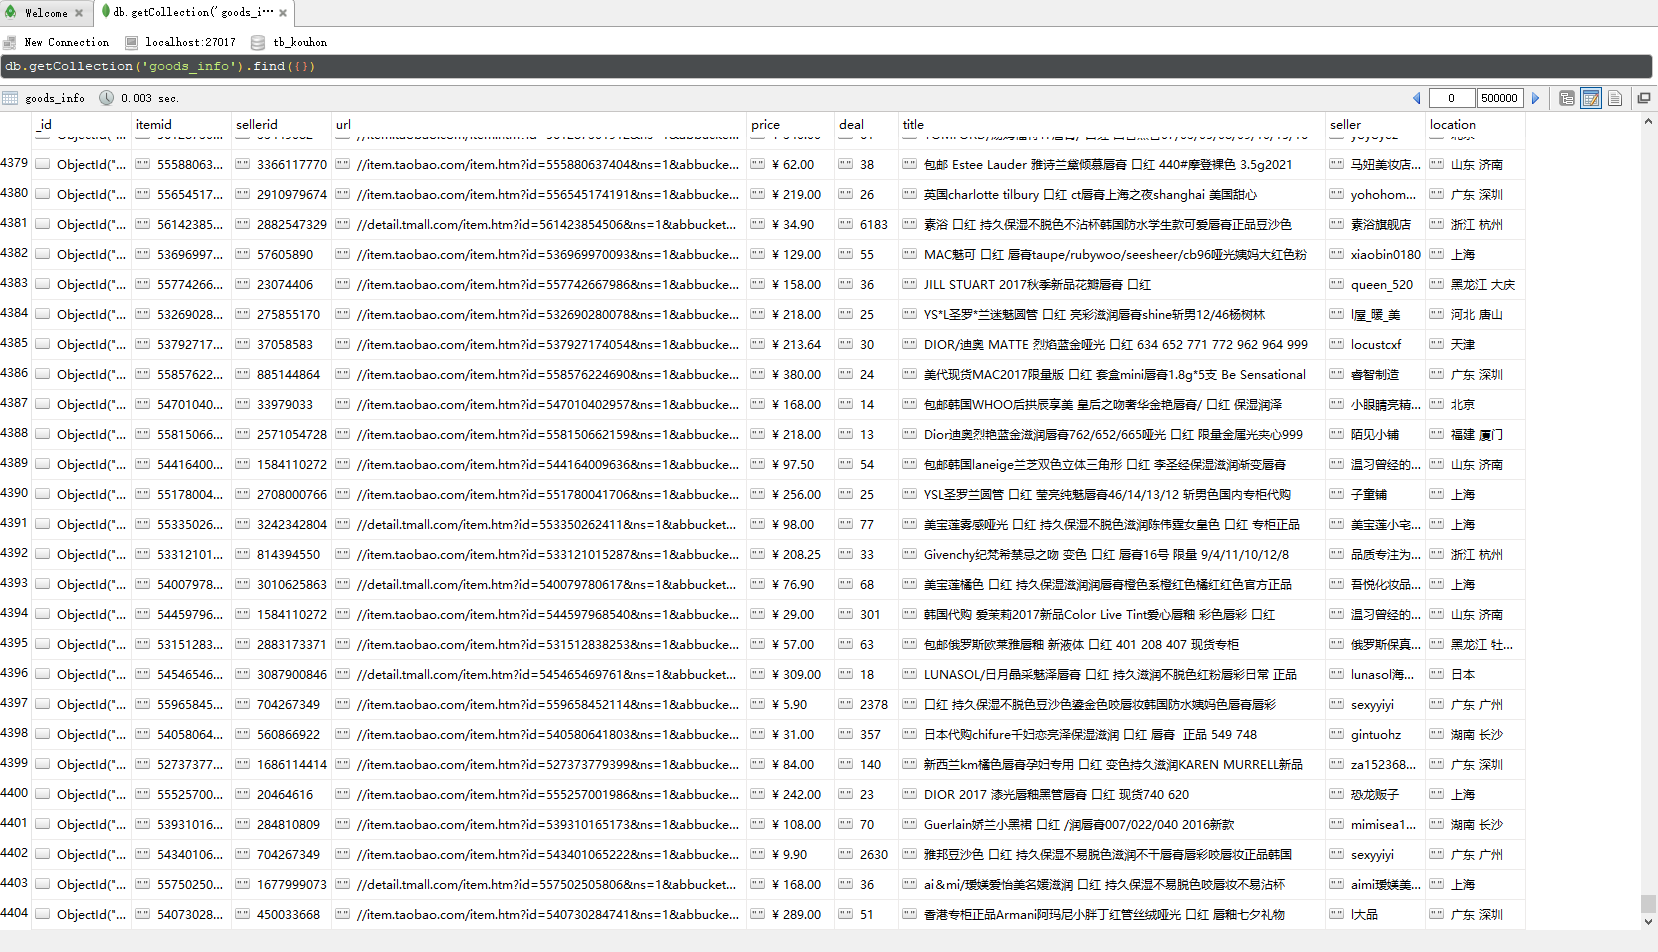Click the string type icon before seller sexyyiyi in row 4397
Viewport: 1658px width, 952px height.
tap(1337, 704)
